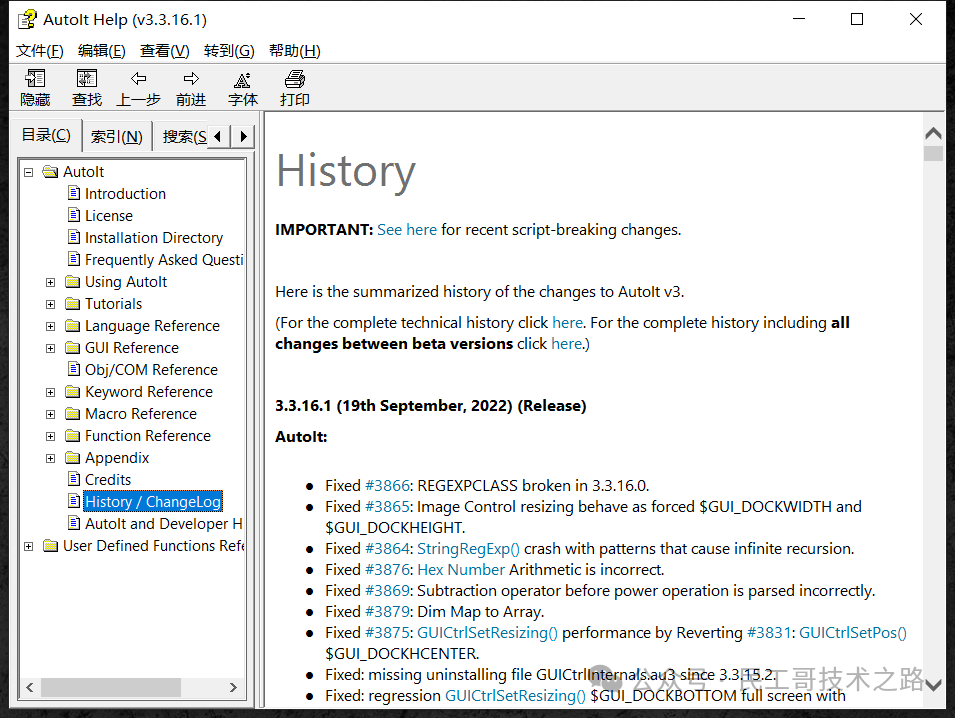
Task: Expand the GUI Reference node
Action: point(51,348)
